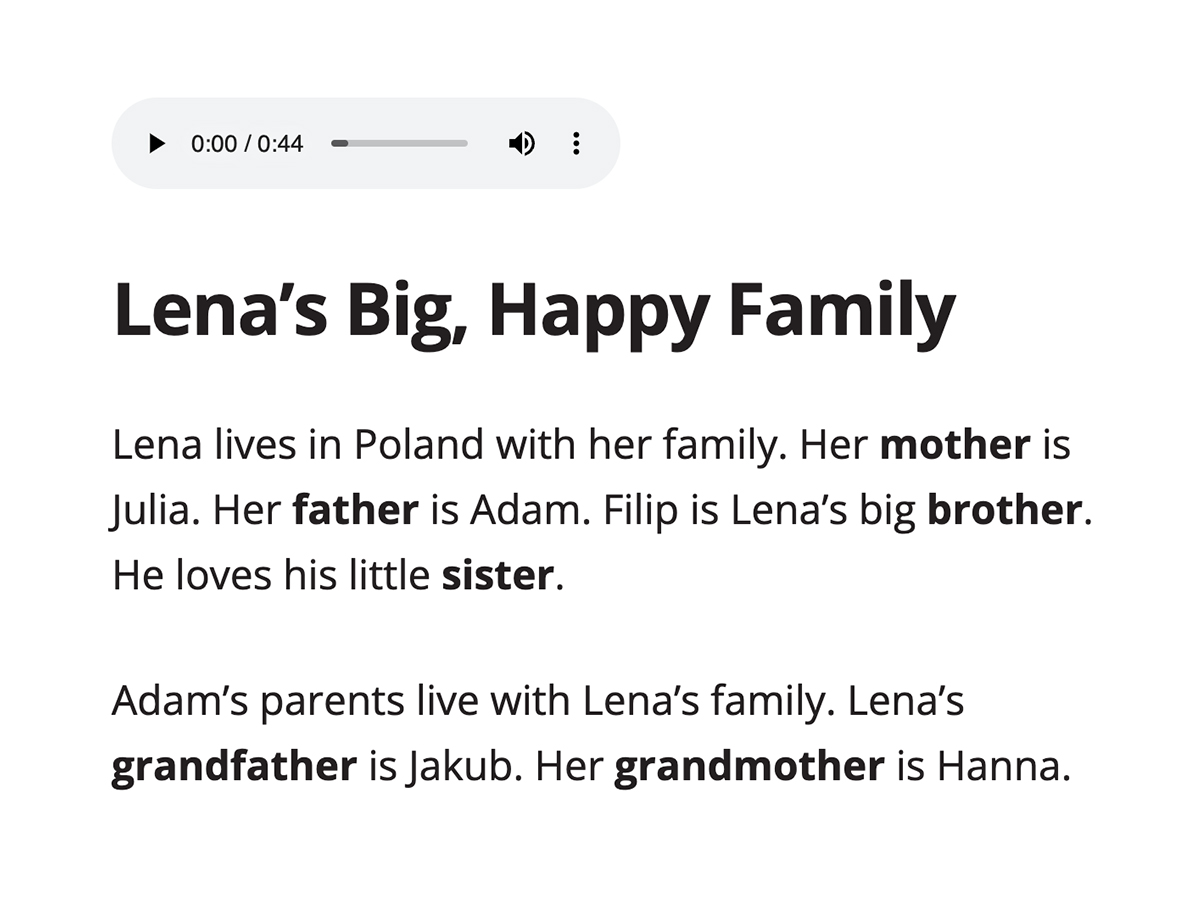
Task: Click the bold word grandmother
Action: click(x=749, y=767)
